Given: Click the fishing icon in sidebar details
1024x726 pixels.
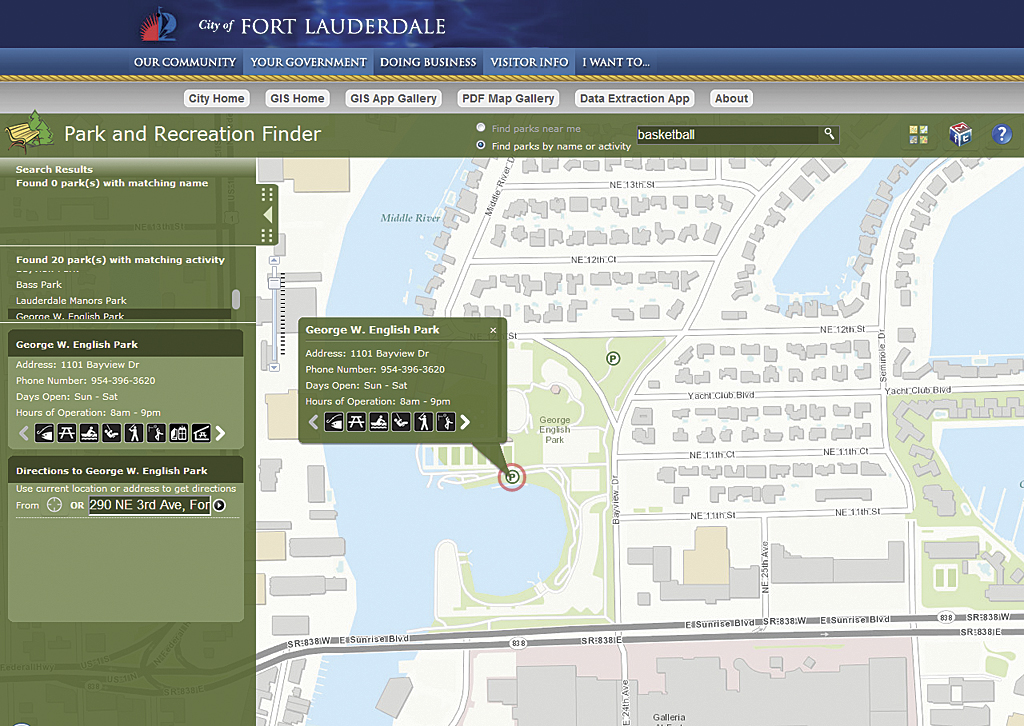Looking at the screenshot, I should (44, 433).
